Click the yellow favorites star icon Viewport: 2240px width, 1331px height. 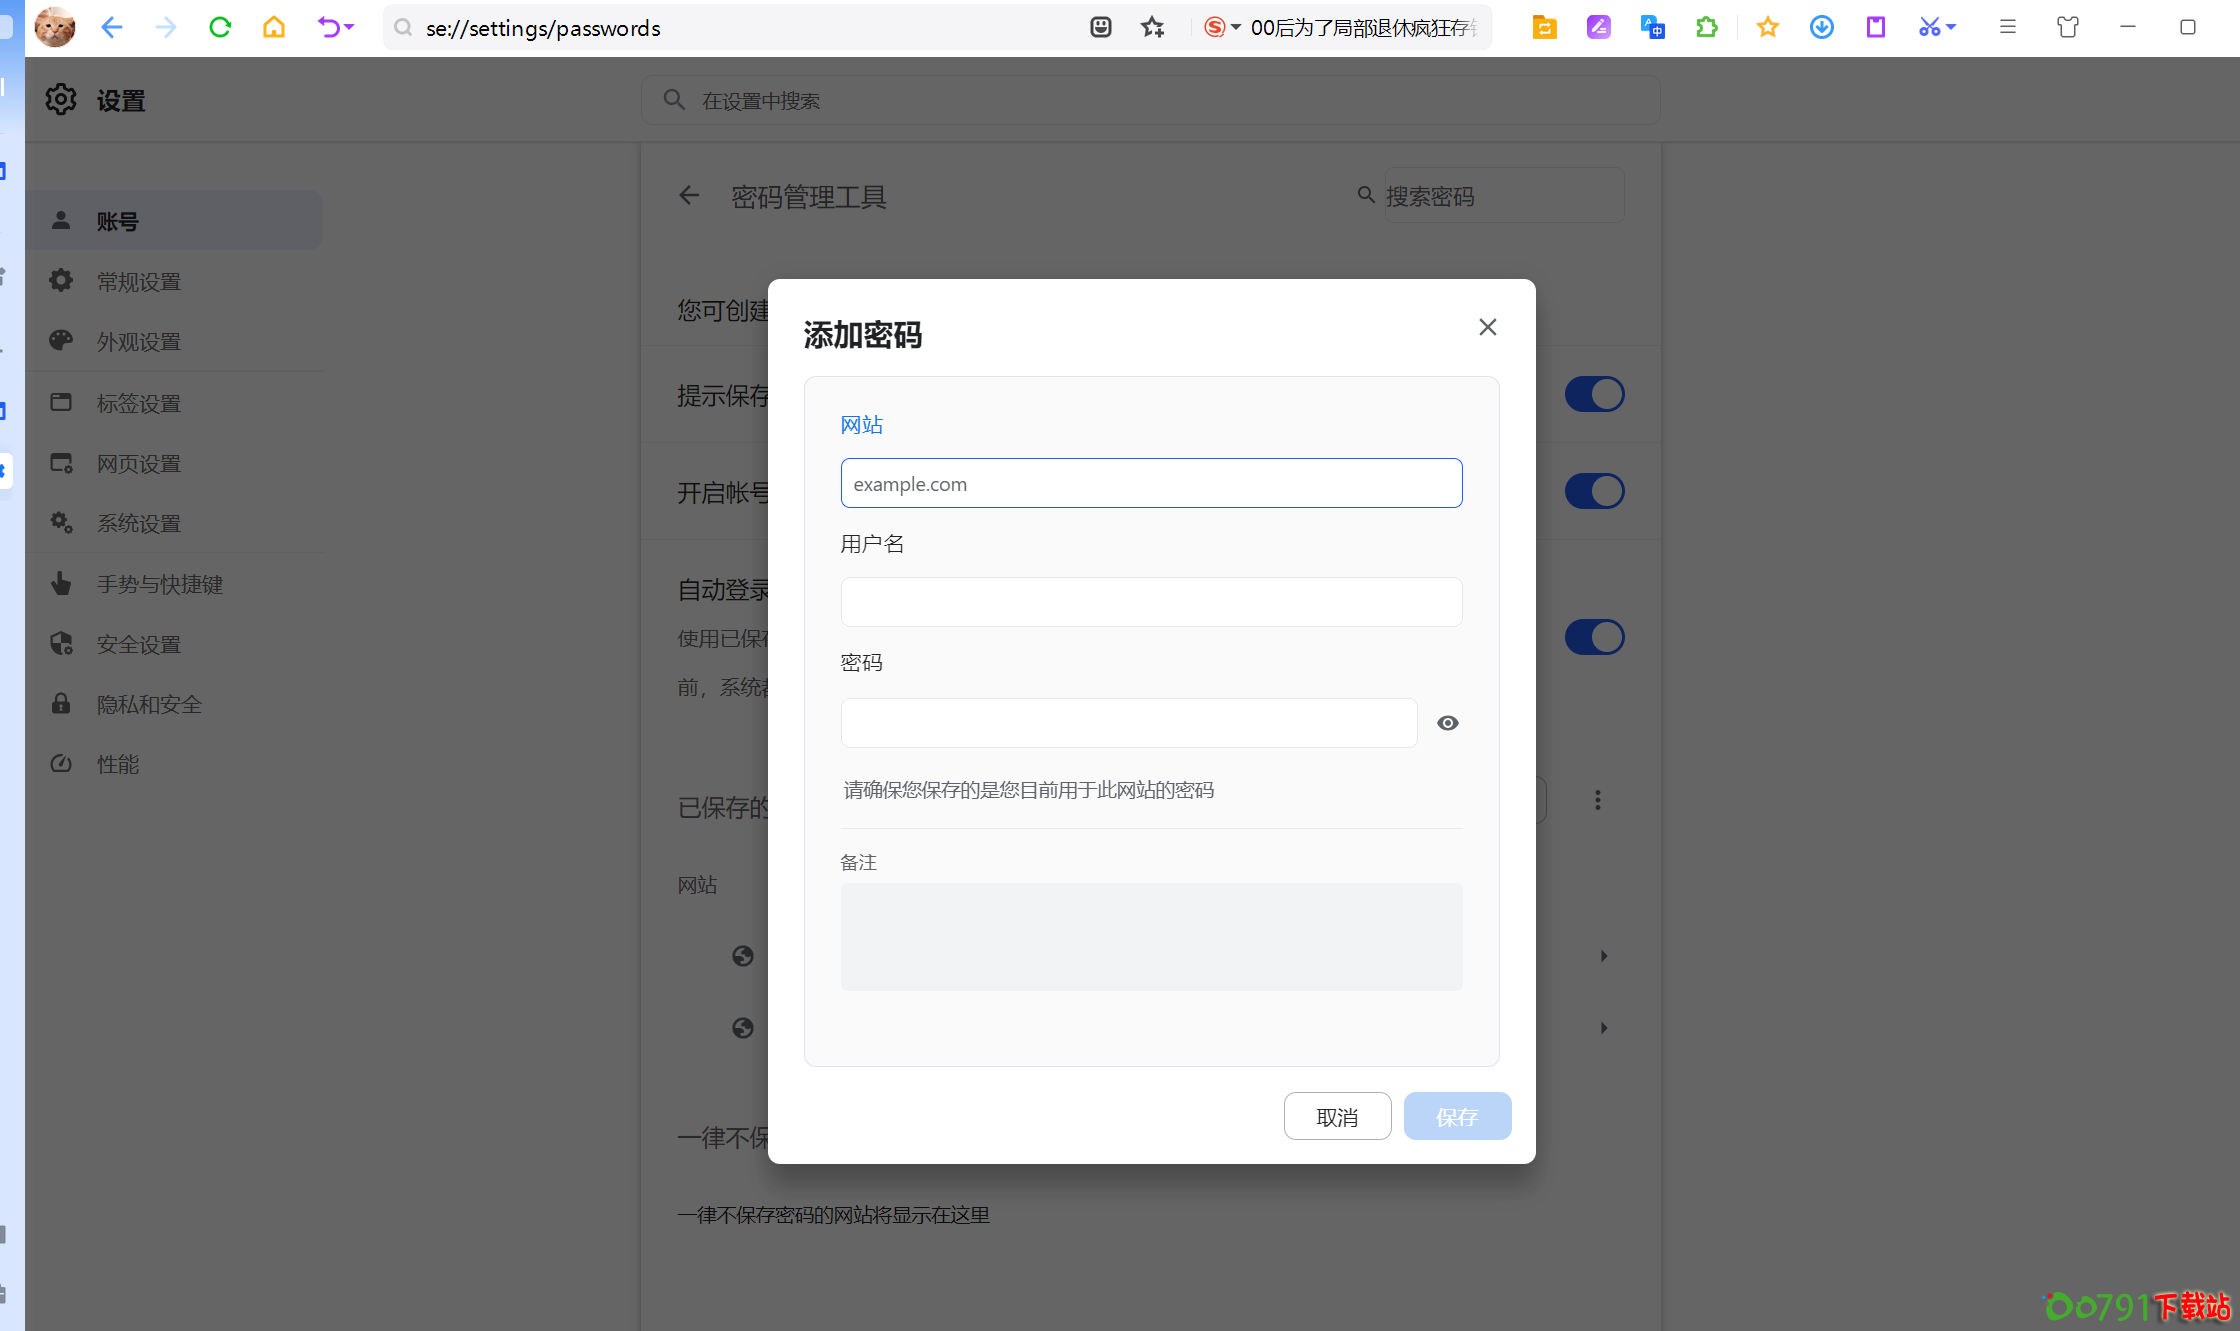[x=1767, y=28]
